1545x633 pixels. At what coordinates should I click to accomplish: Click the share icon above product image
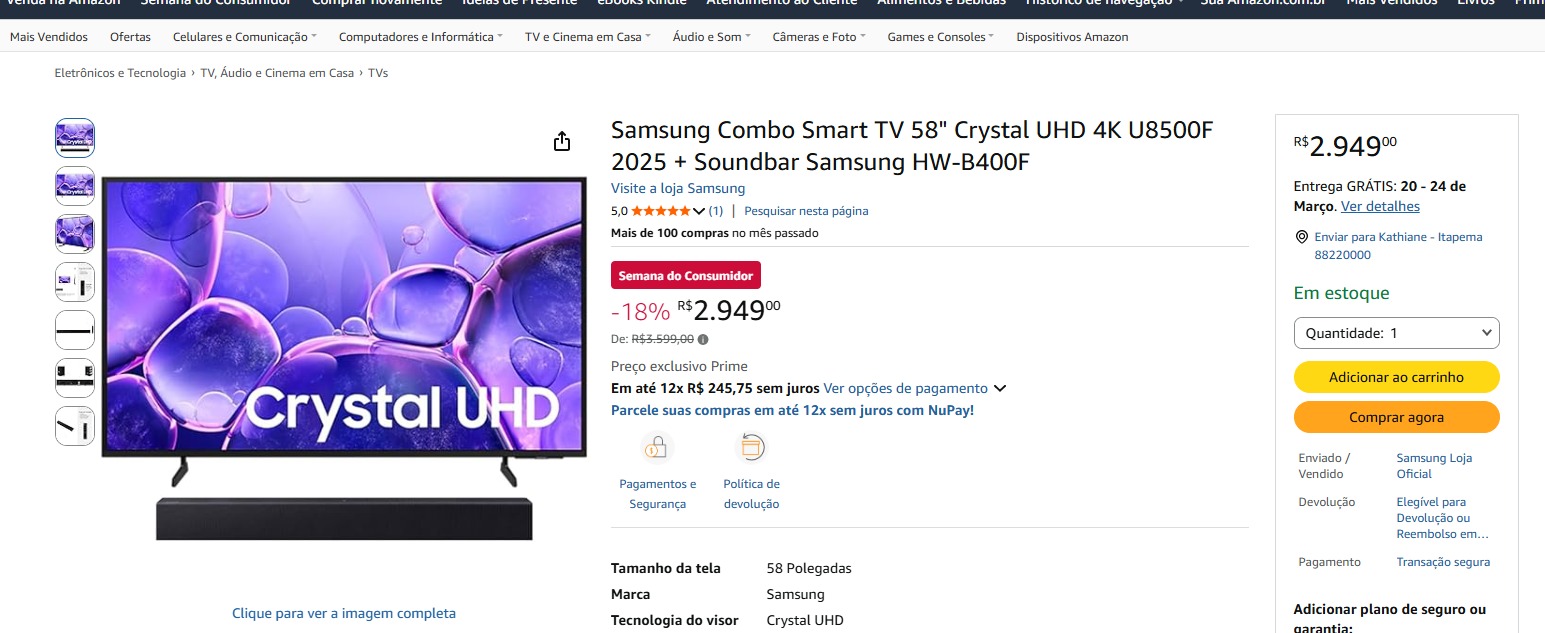[x=562, y=141]
